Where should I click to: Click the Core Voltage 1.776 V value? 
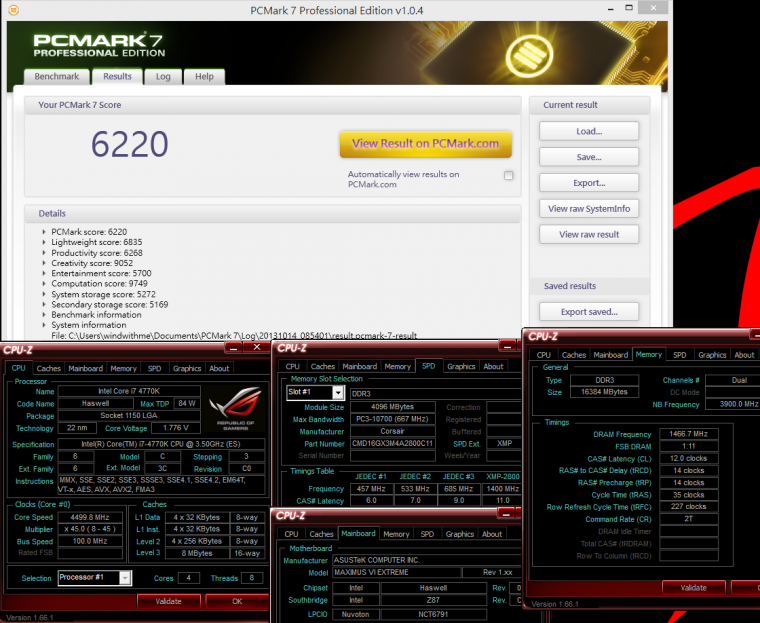tap(175, 428)
